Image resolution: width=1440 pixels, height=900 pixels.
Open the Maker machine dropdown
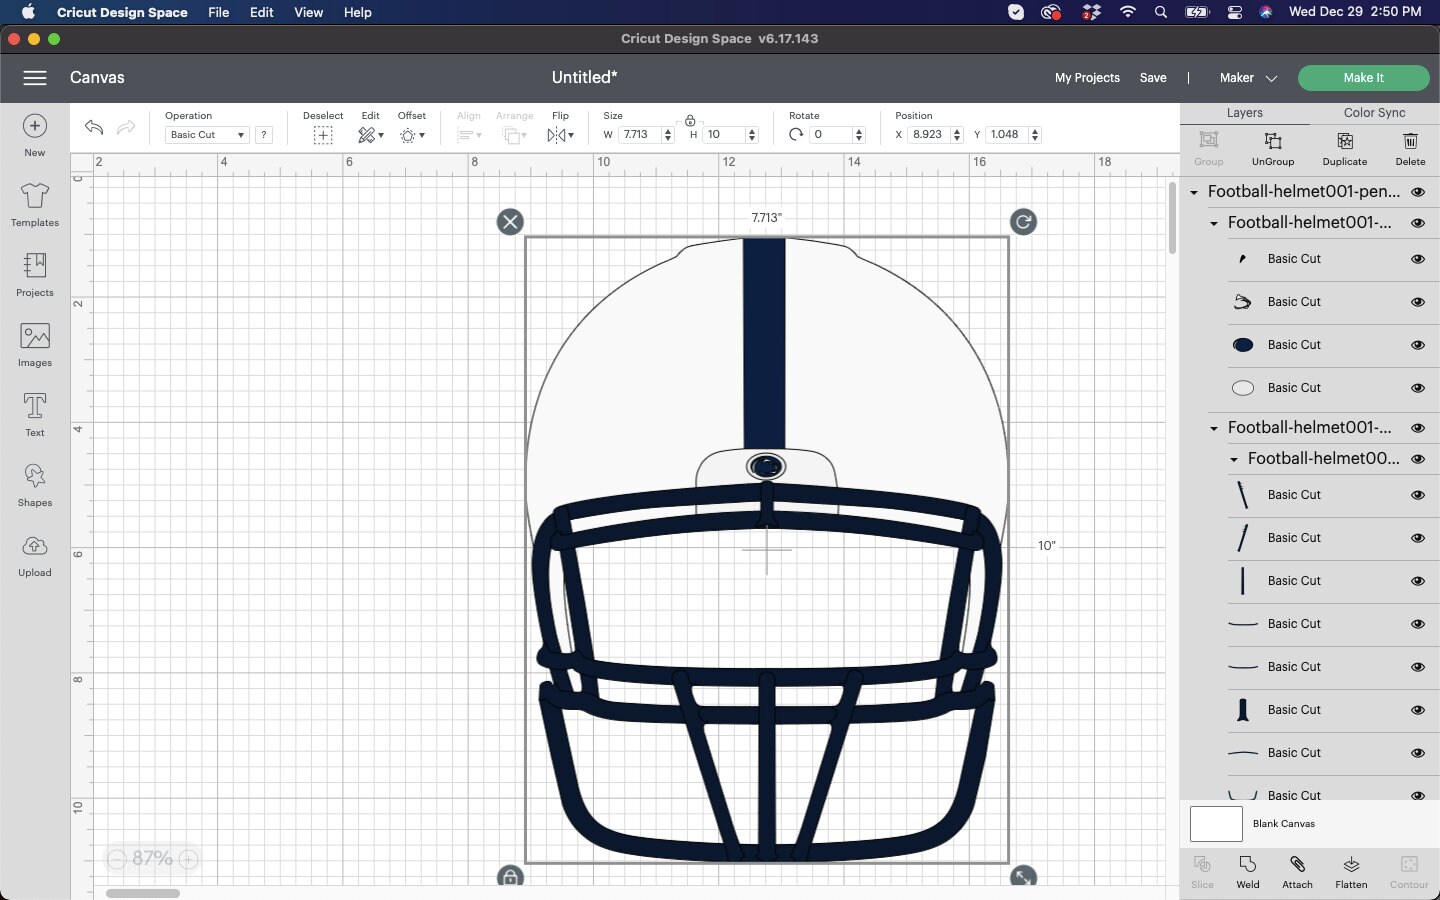pos(1247,78)
